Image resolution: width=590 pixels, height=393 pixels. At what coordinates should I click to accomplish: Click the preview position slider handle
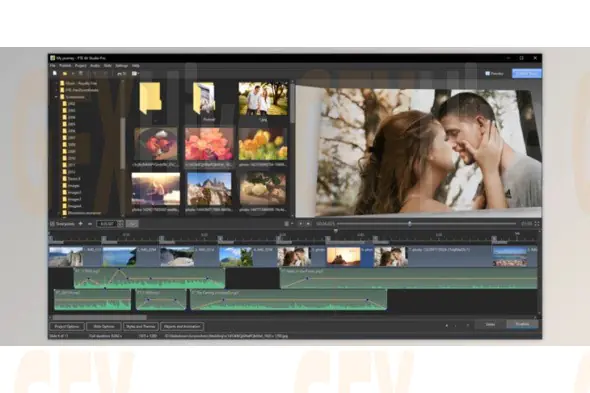pyautogui.click(x=410, y=224)
